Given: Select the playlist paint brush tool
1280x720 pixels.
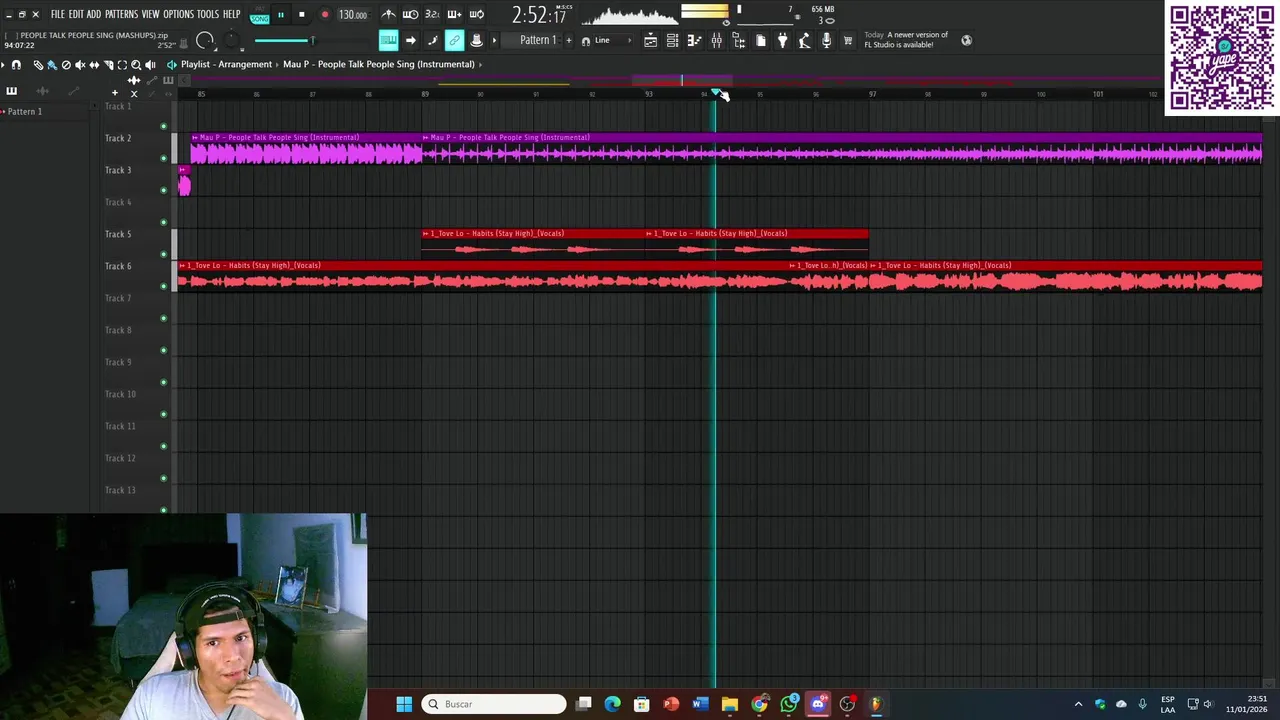Looking at the screenshot, I should coord(52,65).
